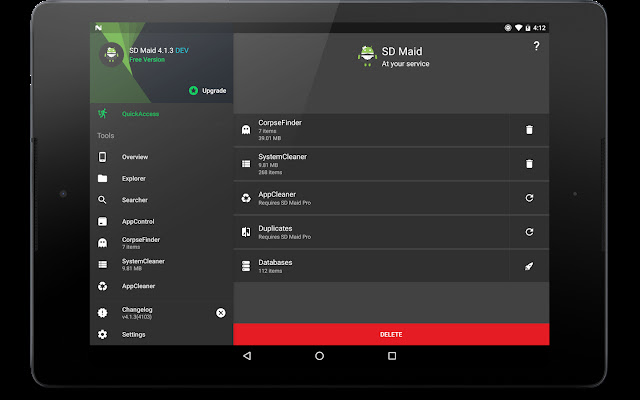Click the Duplicates icon in main panel
The image size is (640, 400).
(246, 232)
